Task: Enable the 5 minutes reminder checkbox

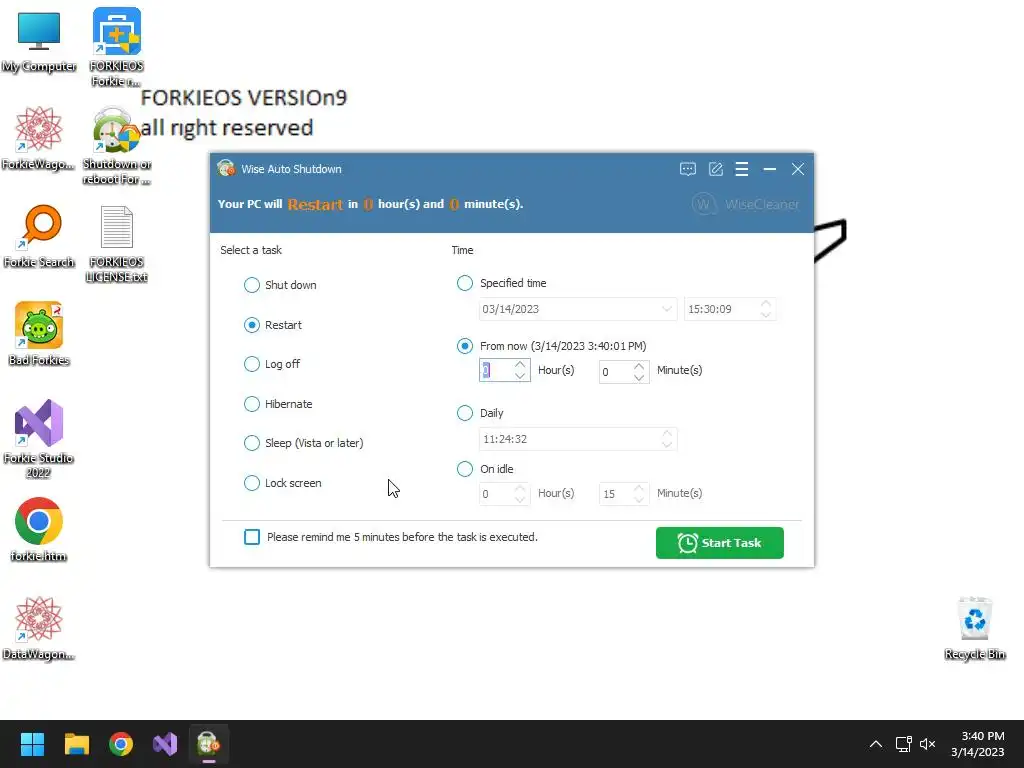Action: point(252,537)
